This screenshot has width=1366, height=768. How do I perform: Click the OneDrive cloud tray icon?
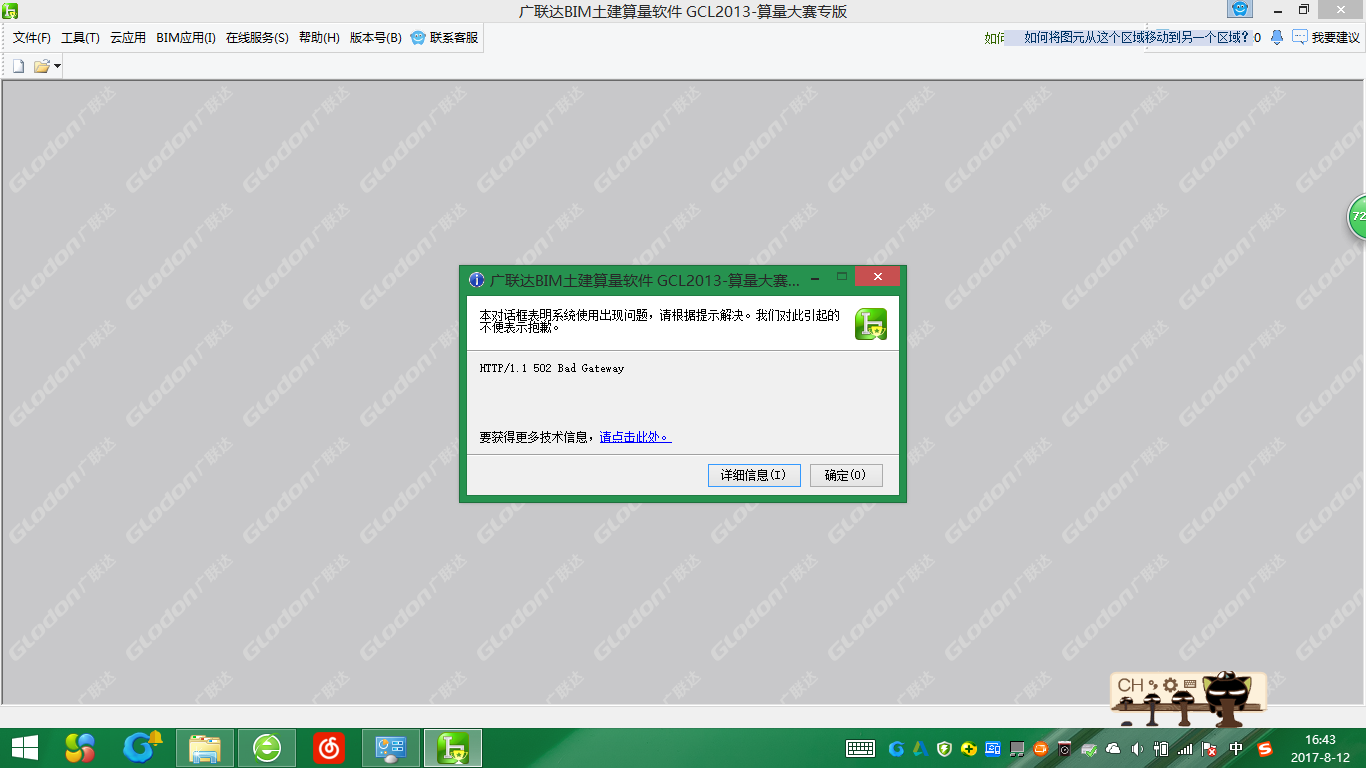pyautogui.click(x=1113, y=748)
